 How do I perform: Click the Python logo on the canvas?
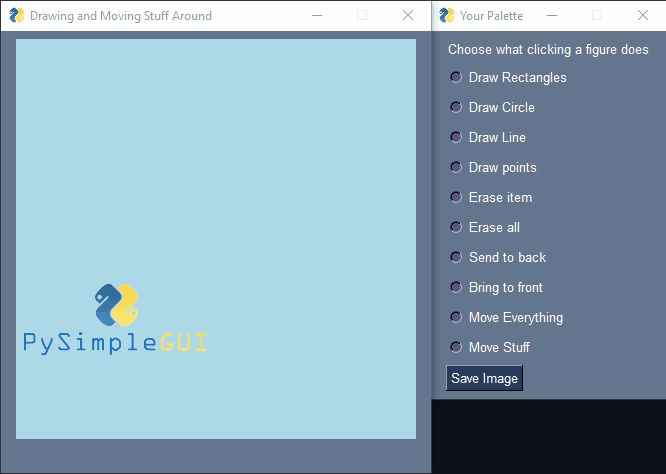pyautogui.click(x=116, y=305)
